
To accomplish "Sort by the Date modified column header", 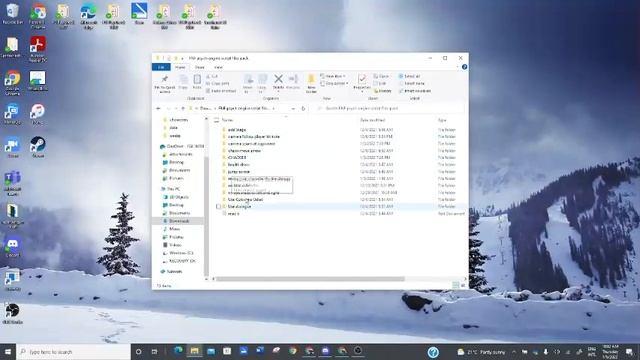I will (373, 120).
